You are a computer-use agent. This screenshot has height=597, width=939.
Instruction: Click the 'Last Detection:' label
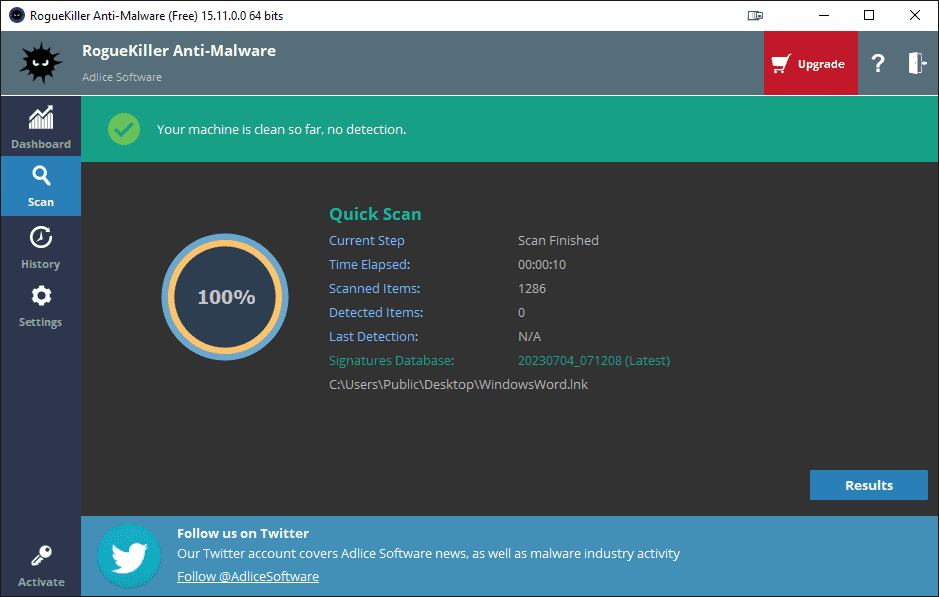pyautogui.click(x=374, y=337)
